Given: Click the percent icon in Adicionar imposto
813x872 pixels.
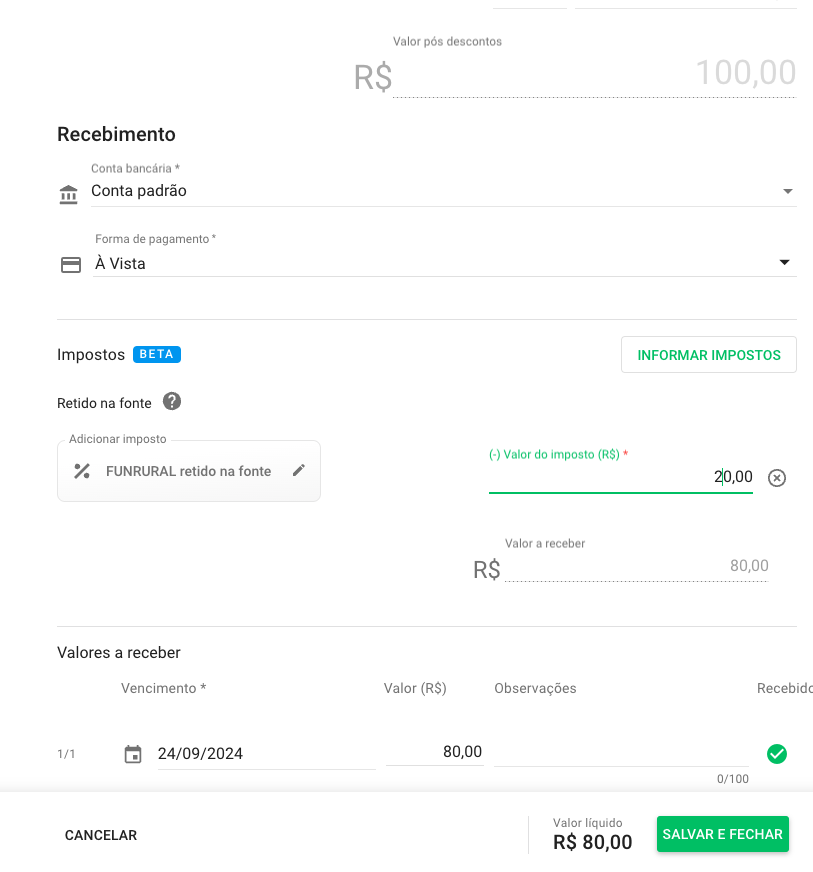Looking at the screenshot, I should [82, 471].
